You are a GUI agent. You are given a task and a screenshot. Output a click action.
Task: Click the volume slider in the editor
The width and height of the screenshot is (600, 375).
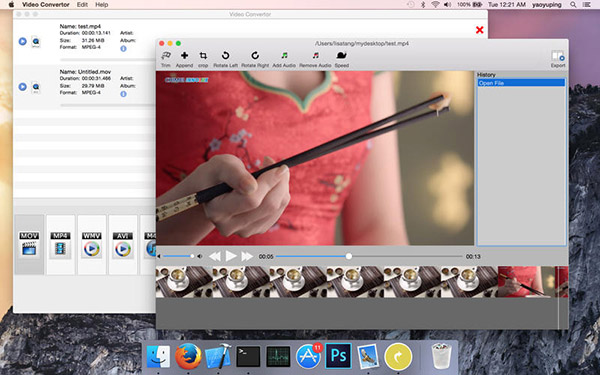point(178,256)
